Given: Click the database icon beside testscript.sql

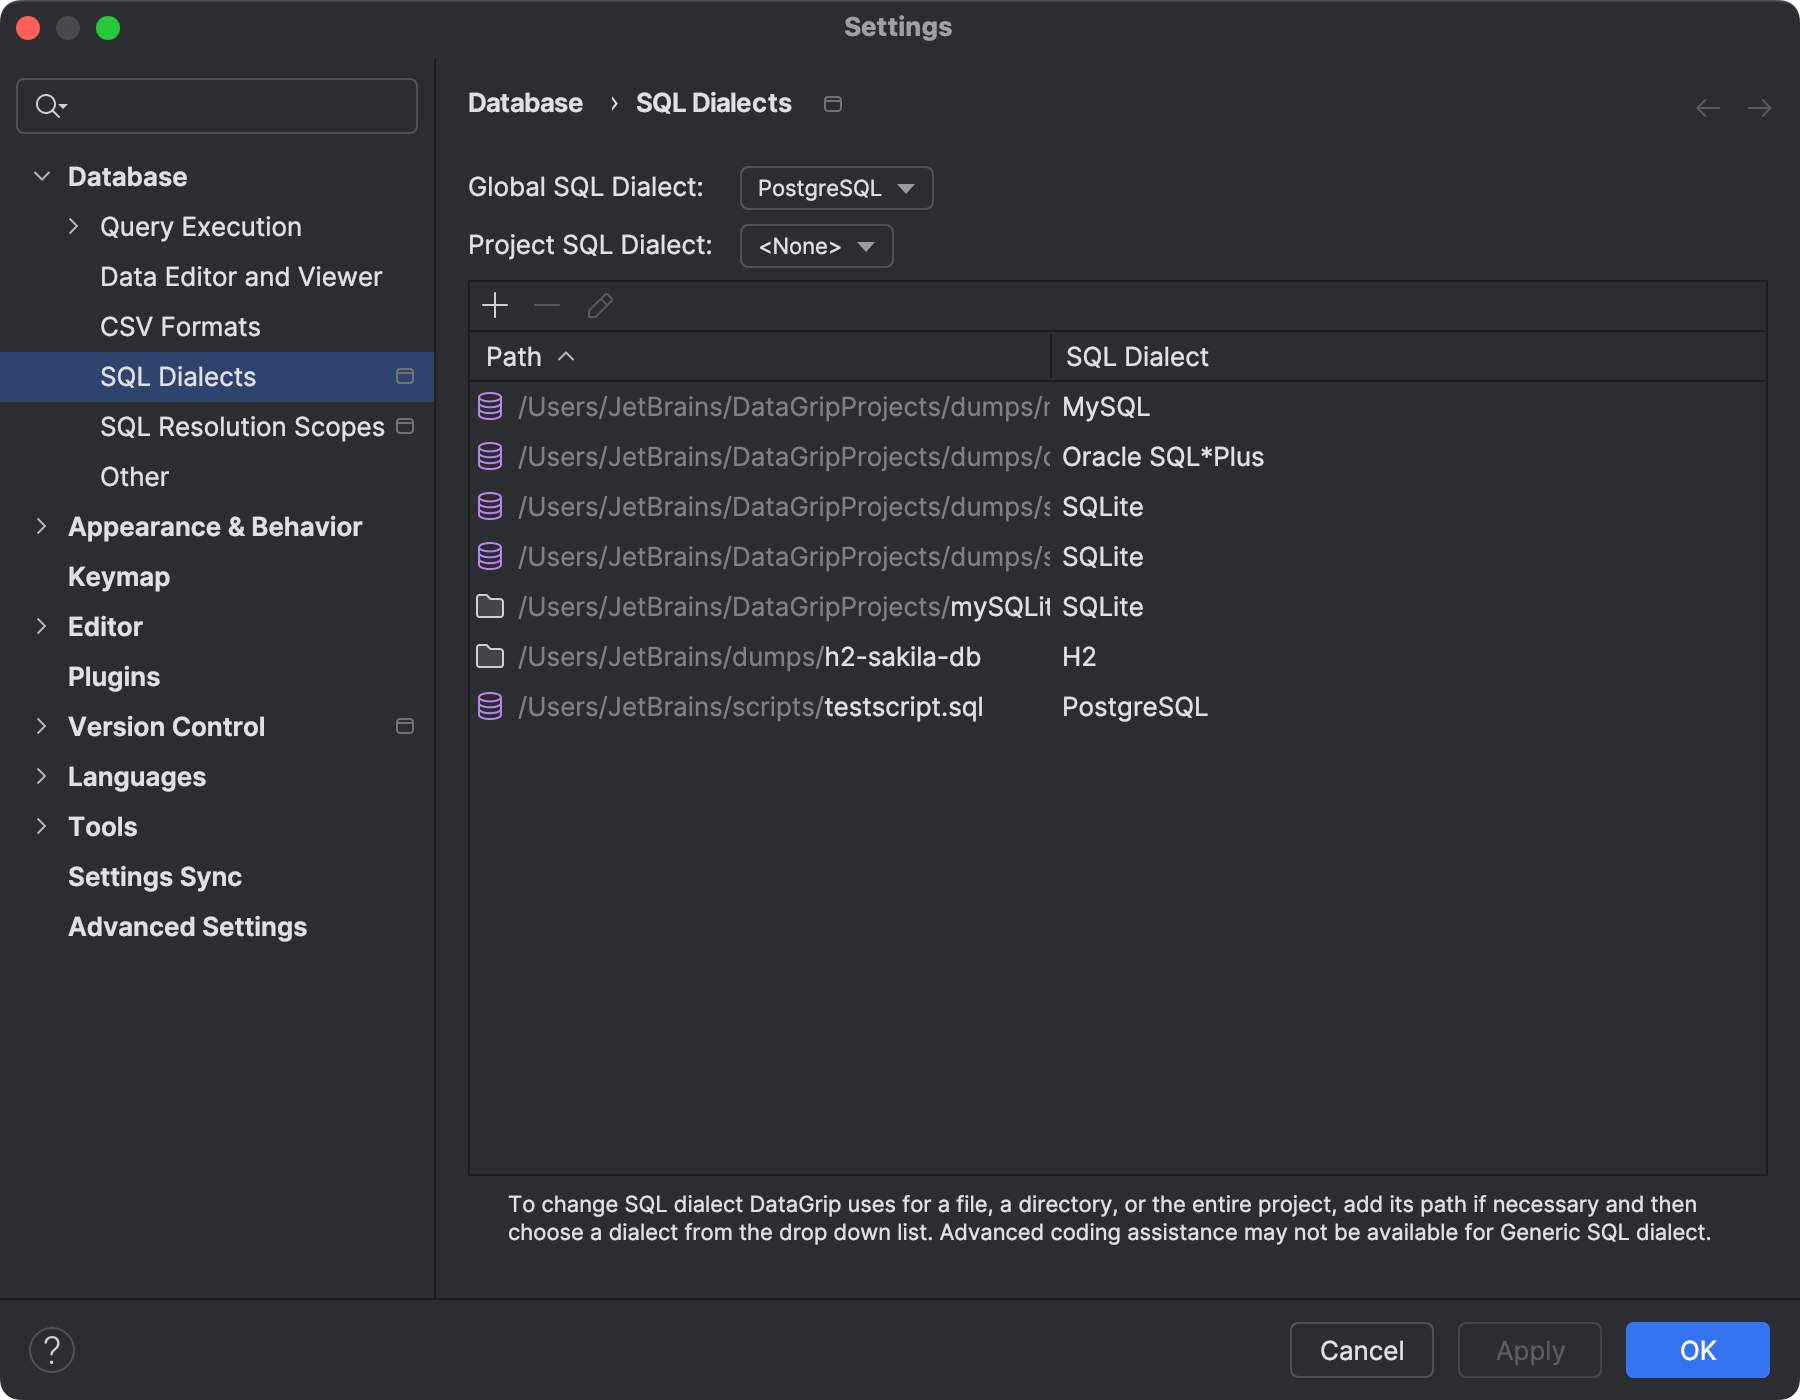Looking at the screenshot, I should 490,706.
